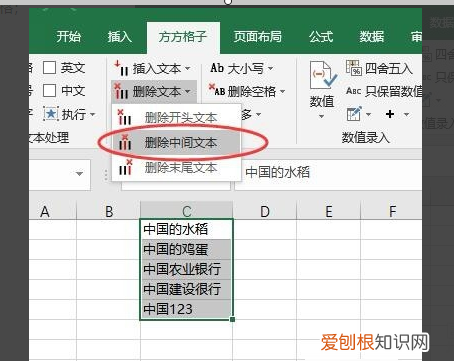The image size is (454, 361).
Task: Select column A header
Action: click(x=53, y=211)
